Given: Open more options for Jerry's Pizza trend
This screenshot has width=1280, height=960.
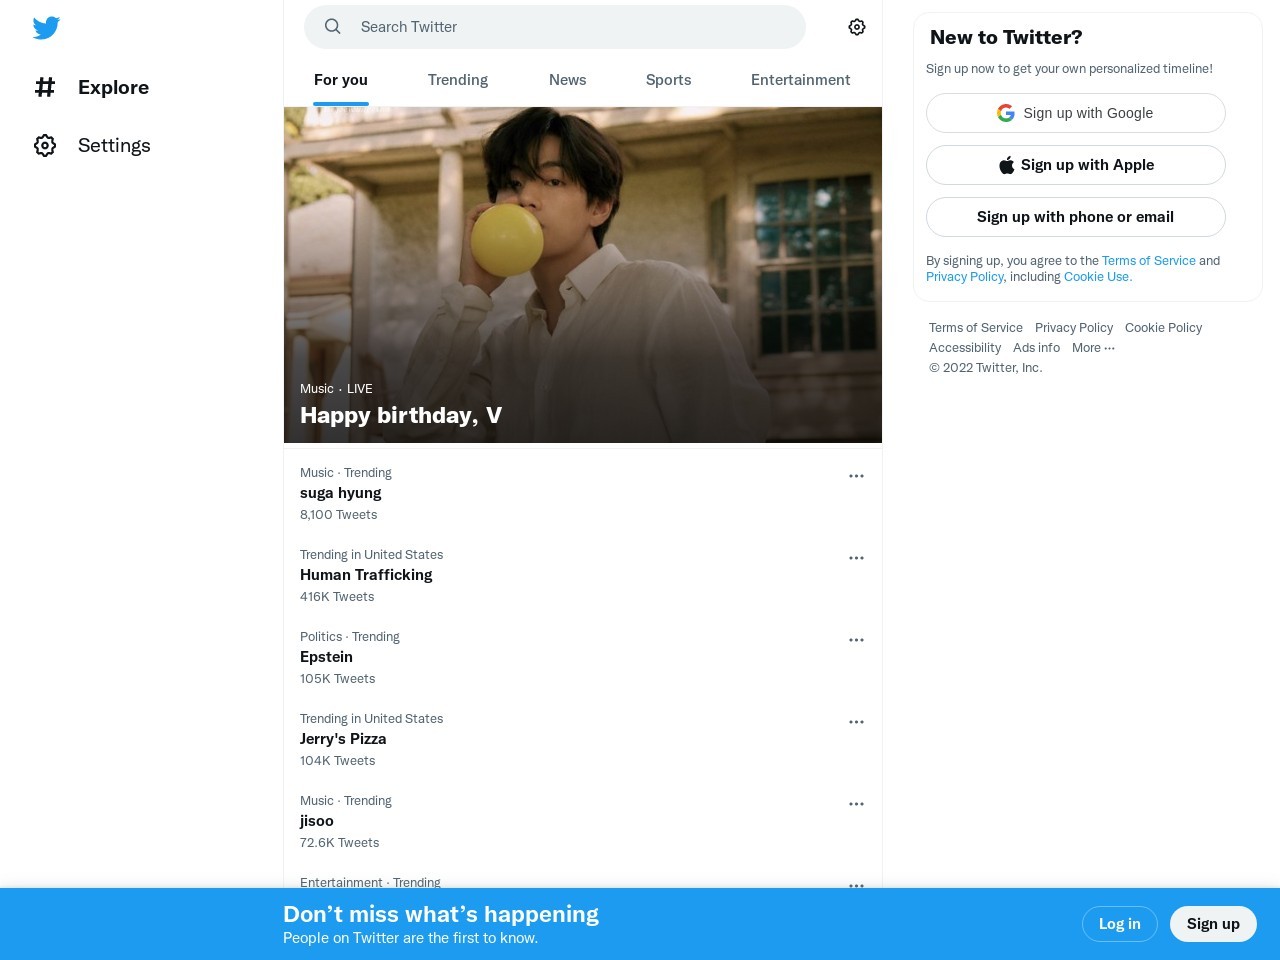Looking at the screenshot, I should [856, 722].
